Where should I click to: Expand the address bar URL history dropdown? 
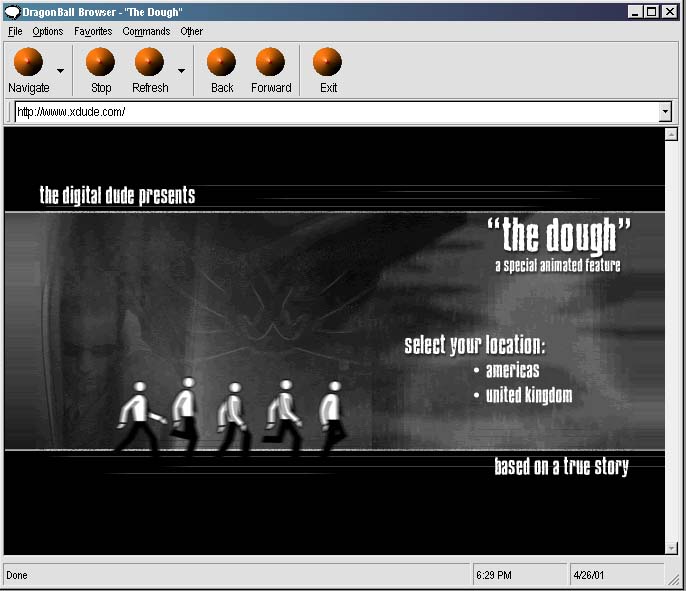point(665,112)
